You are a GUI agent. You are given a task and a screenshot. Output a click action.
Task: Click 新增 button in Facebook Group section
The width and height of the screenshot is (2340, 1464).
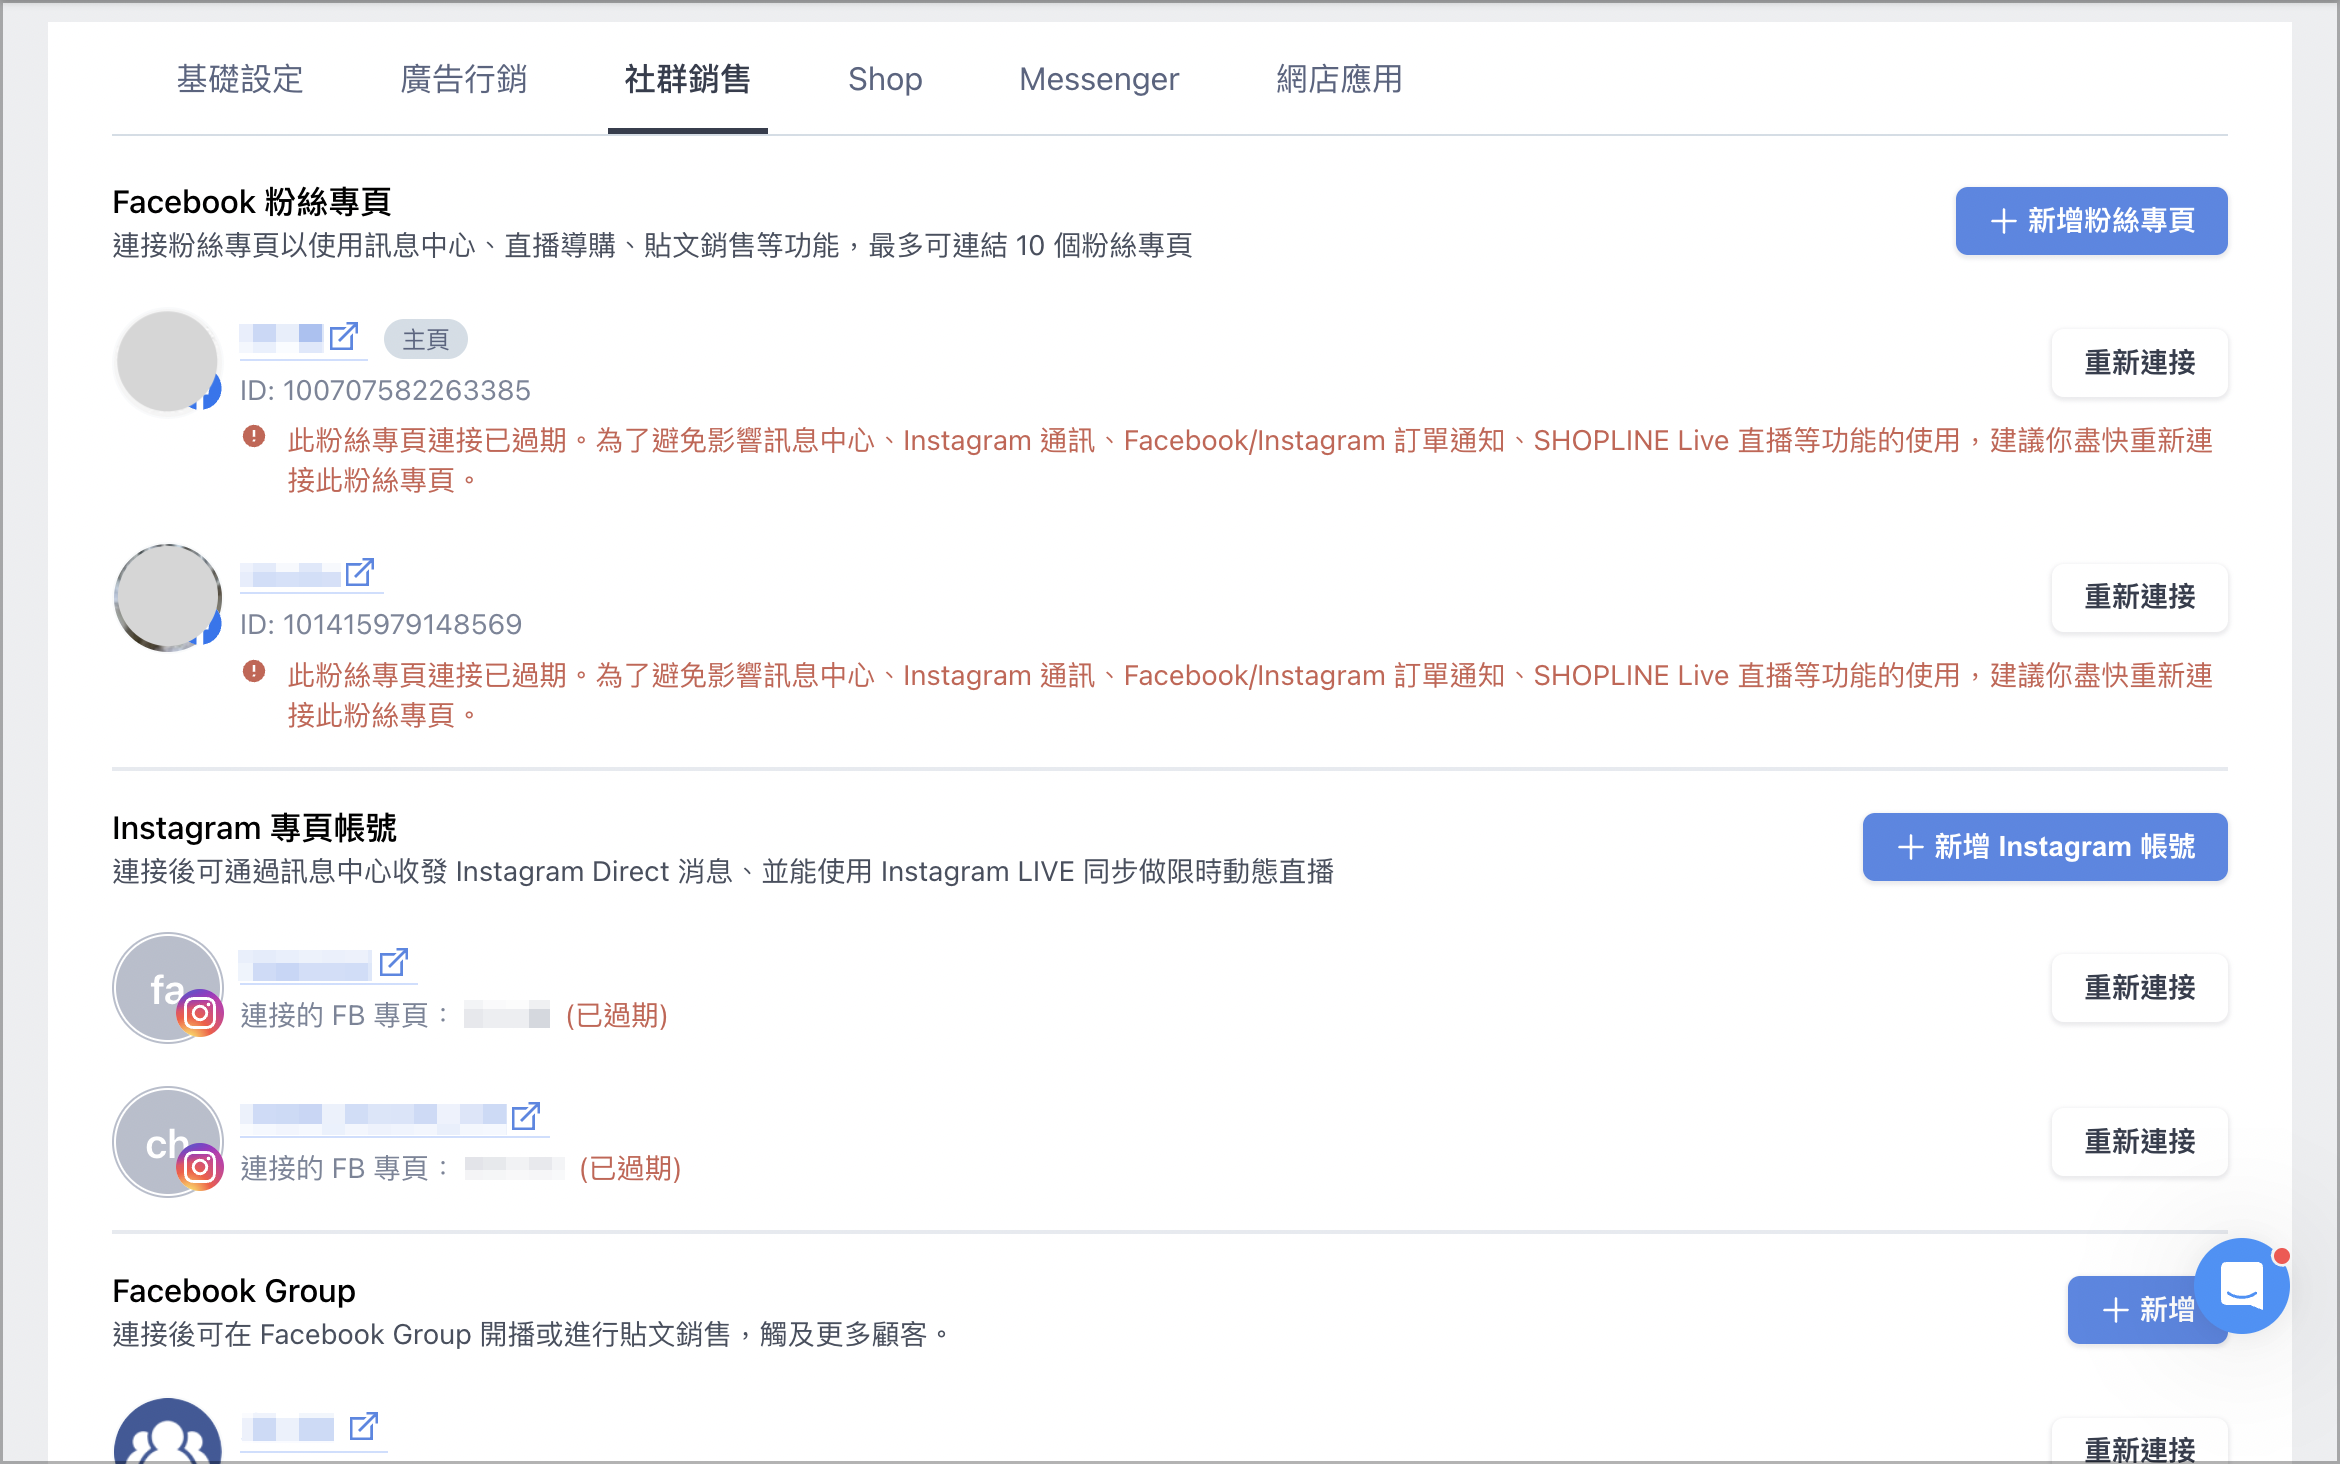(x=2146, y=1310)
